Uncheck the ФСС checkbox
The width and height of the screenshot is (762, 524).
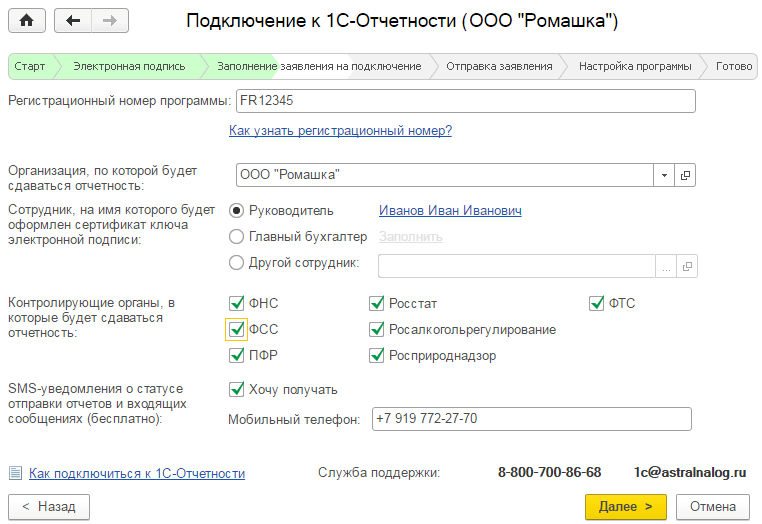237,330
